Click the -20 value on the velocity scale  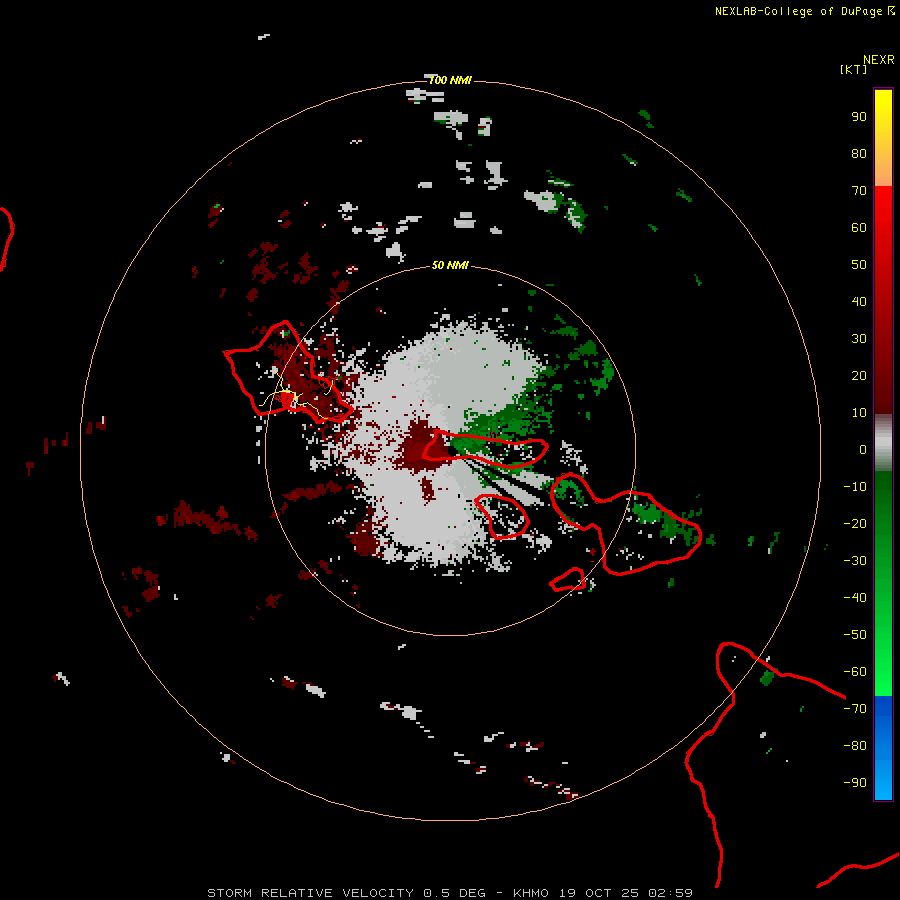[855, 524]
